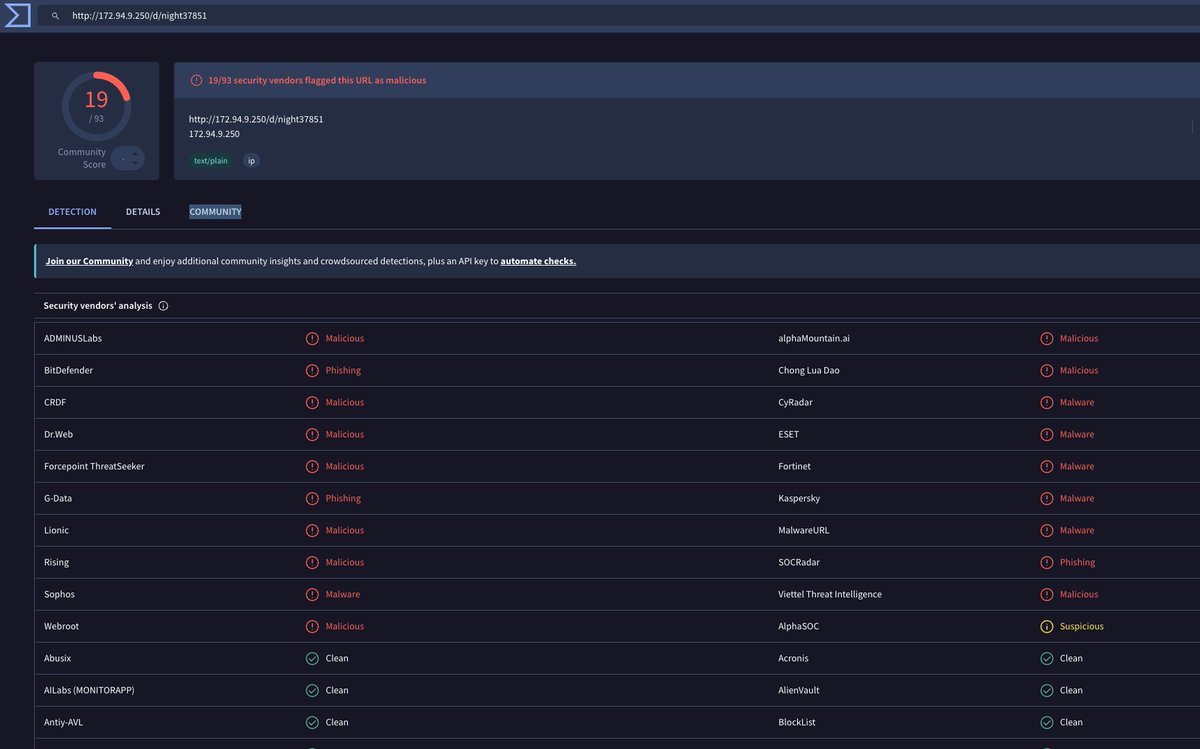
Task: Follow the automate checks link
Action: point(538,261)
